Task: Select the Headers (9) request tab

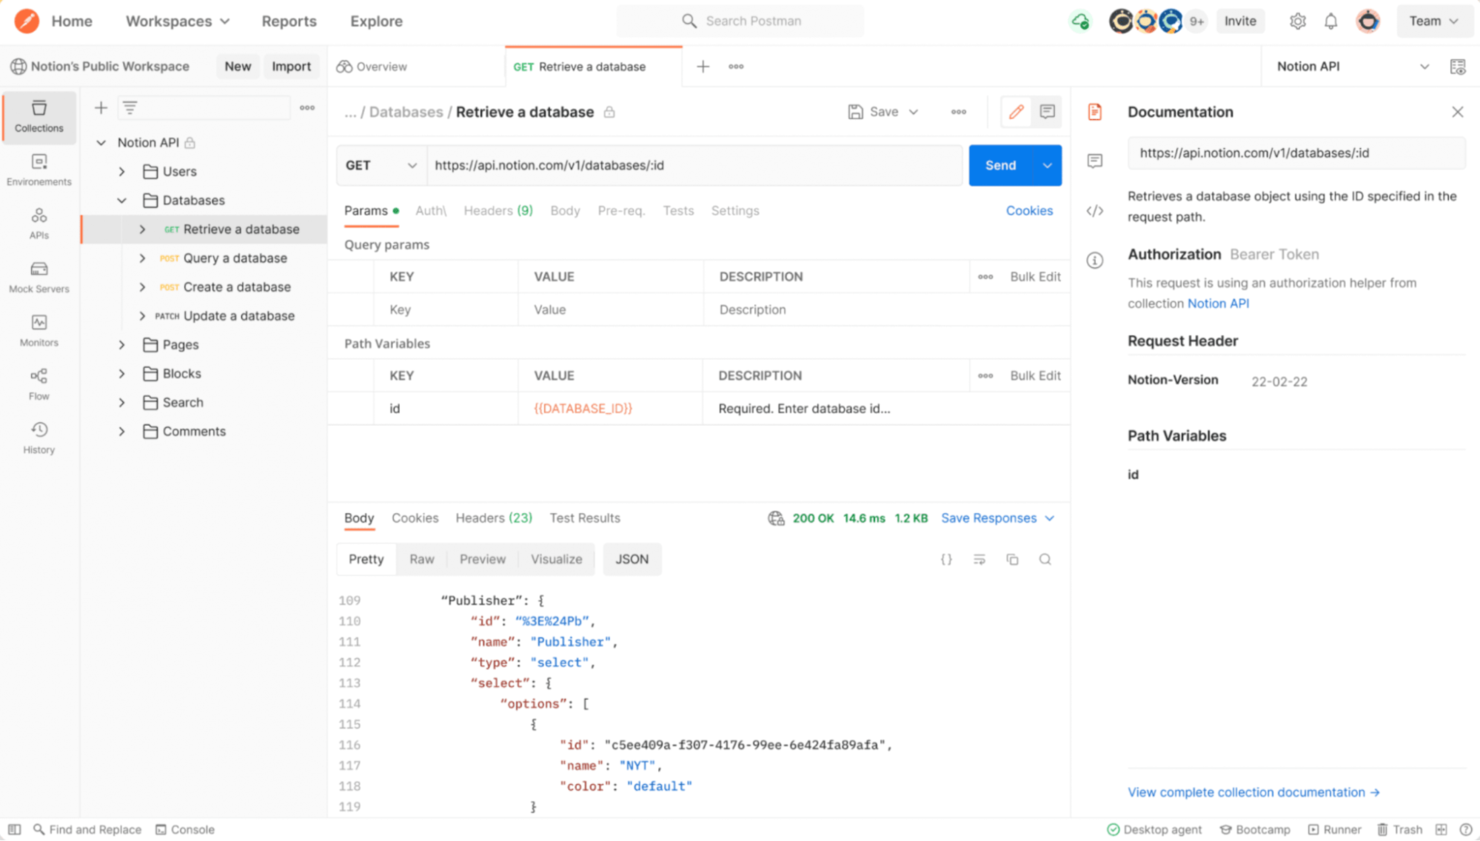Action: [x=497, y=210]
